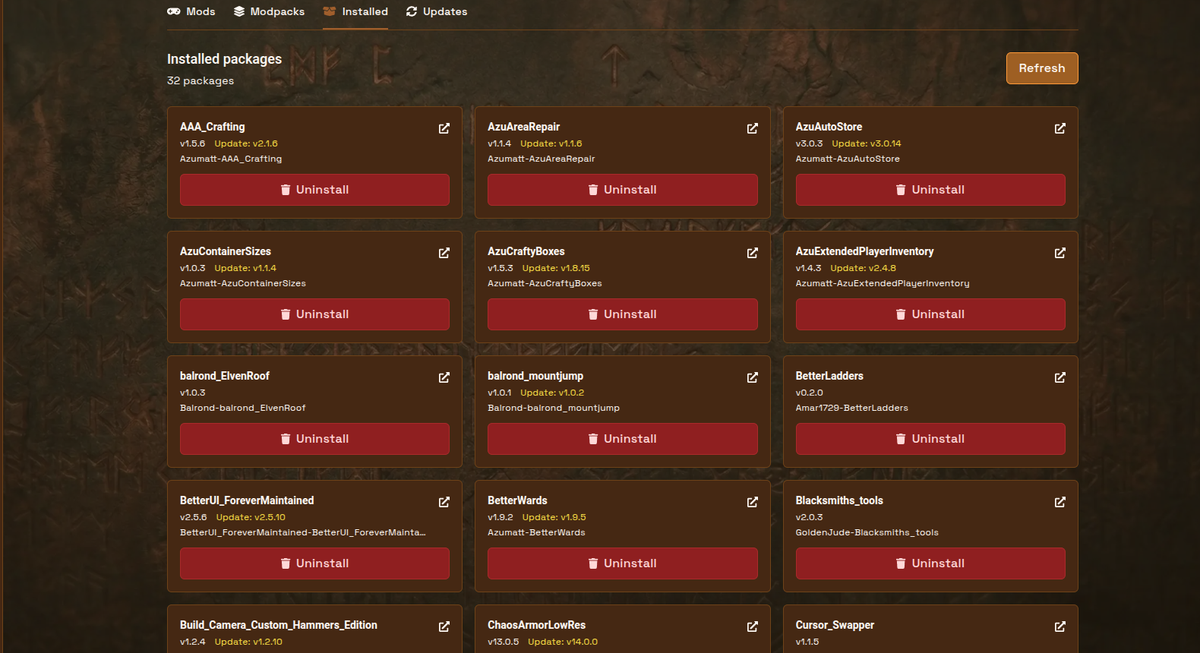Uninstall BetterWards package
Screen dimensions: 1200x653
pos(623,563)
